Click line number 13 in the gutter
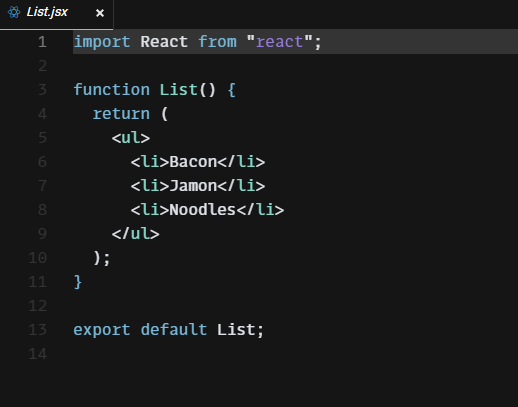The width and height of the screenshot is (518, 407). tap(38, 330)
